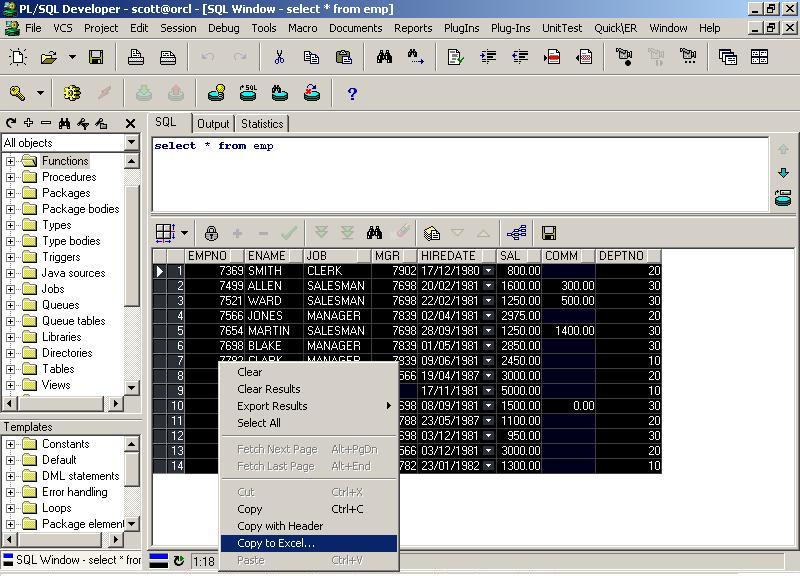The image size is (800, 576).
Task: Click the refresh icon in object browser
Action: coord(11,124)
